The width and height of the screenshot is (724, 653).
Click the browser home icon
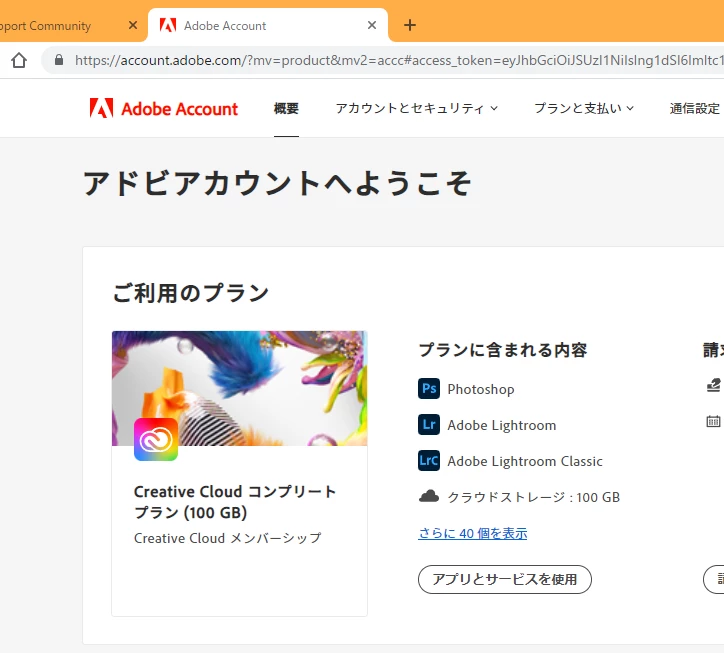coord(19,60)
